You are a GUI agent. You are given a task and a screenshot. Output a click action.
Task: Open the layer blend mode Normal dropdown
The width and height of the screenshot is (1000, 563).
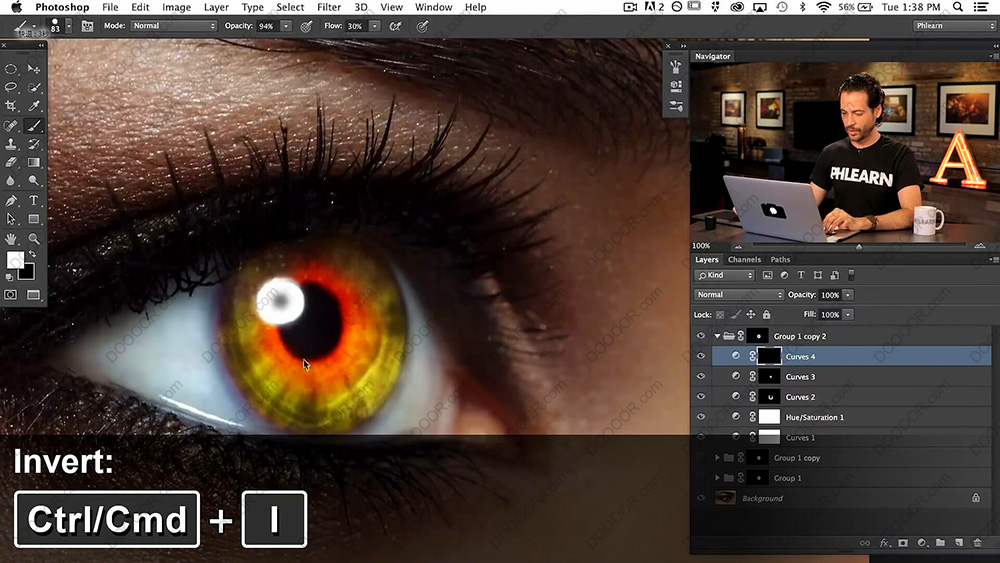[x=739, y=295]
